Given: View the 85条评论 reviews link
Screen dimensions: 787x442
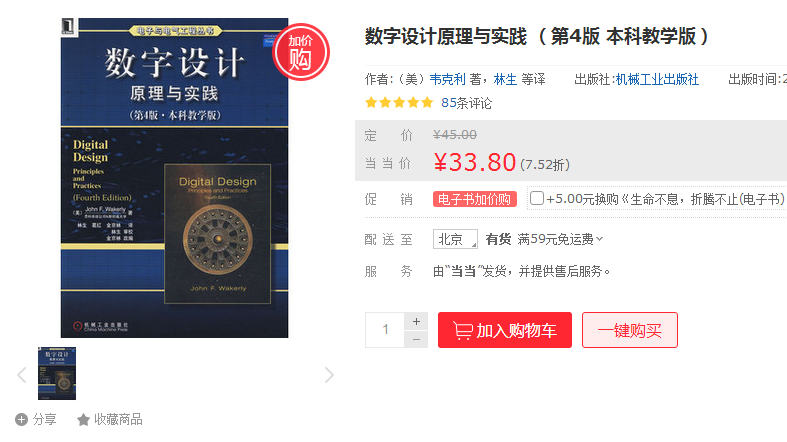Looking at the screenshot, I should click(x=466, y=103).
